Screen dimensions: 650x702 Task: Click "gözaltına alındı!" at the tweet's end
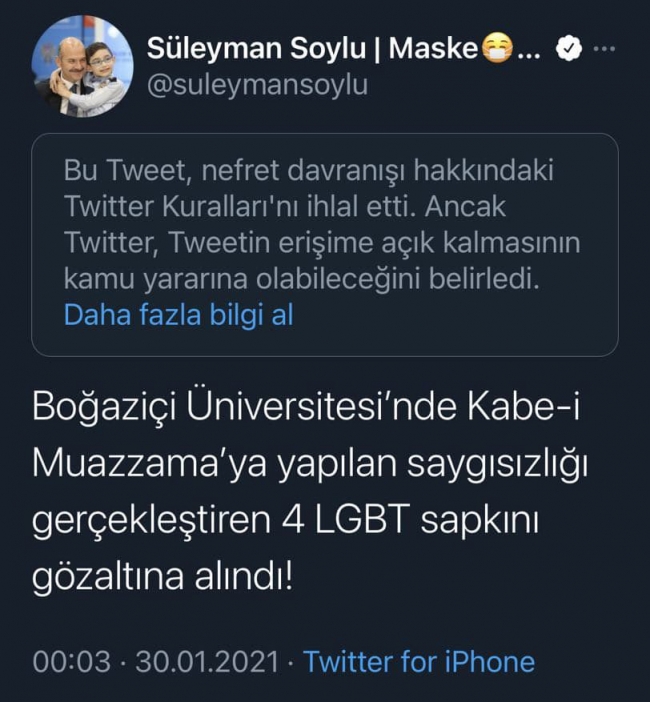[x=164, y=578]
